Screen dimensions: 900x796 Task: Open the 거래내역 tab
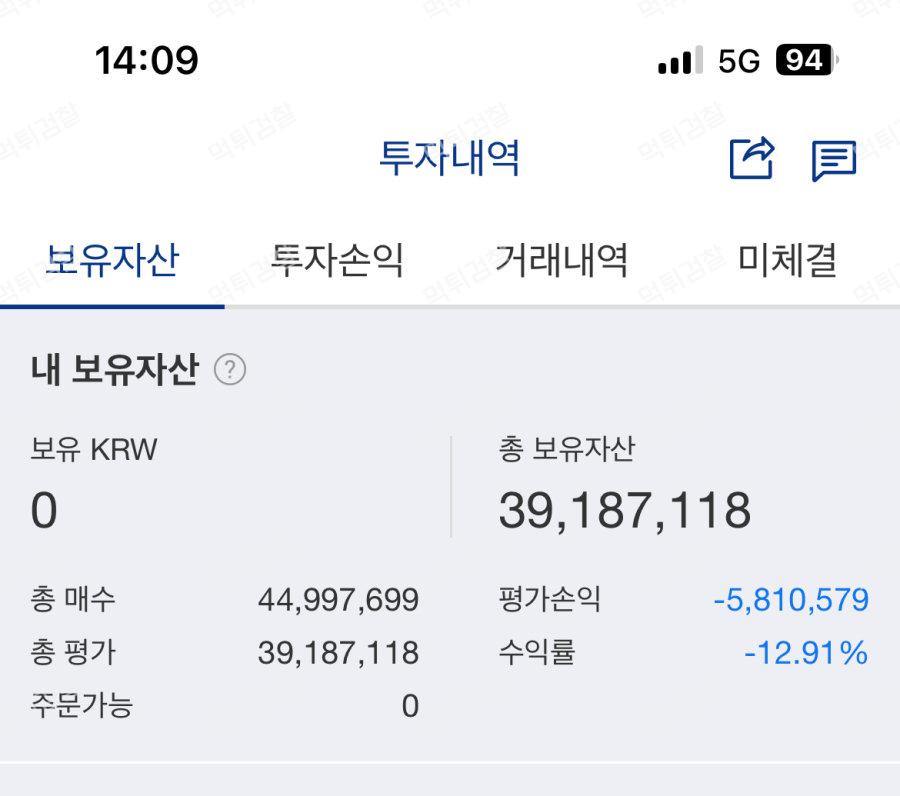[562, 261]
